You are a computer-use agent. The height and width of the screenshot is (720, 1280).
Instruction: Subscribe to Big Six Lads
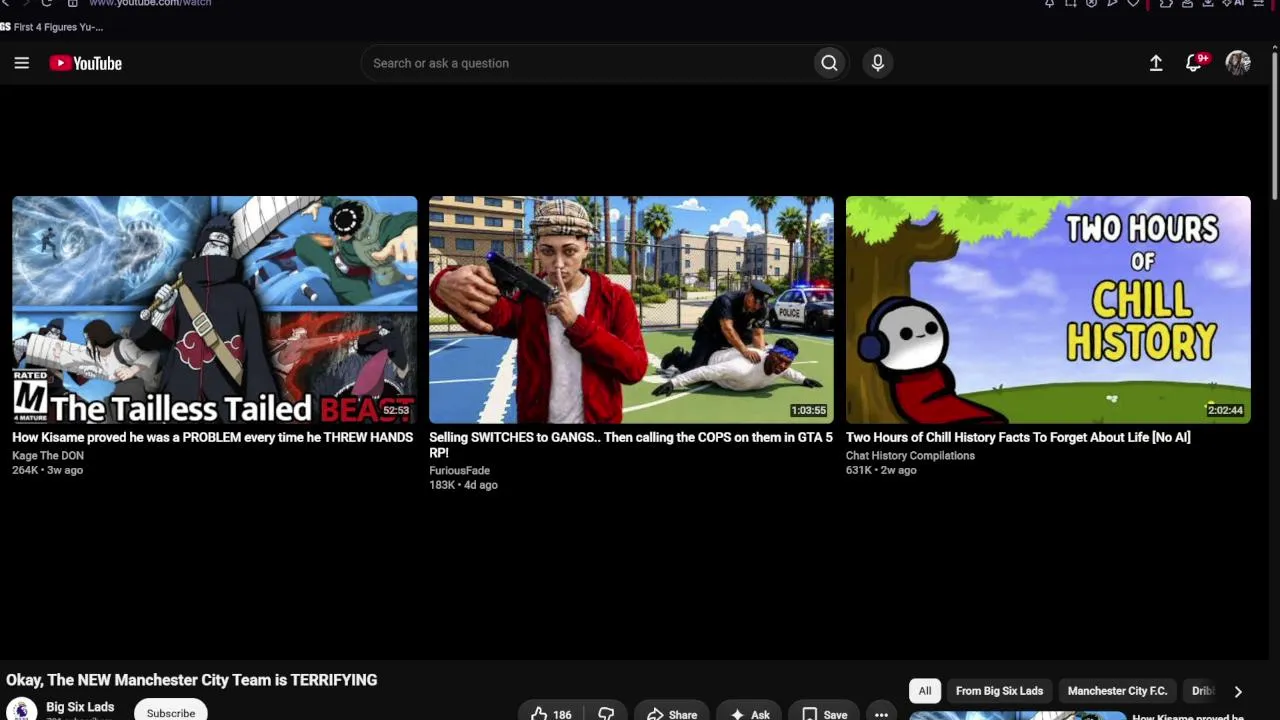pos(171,712)
